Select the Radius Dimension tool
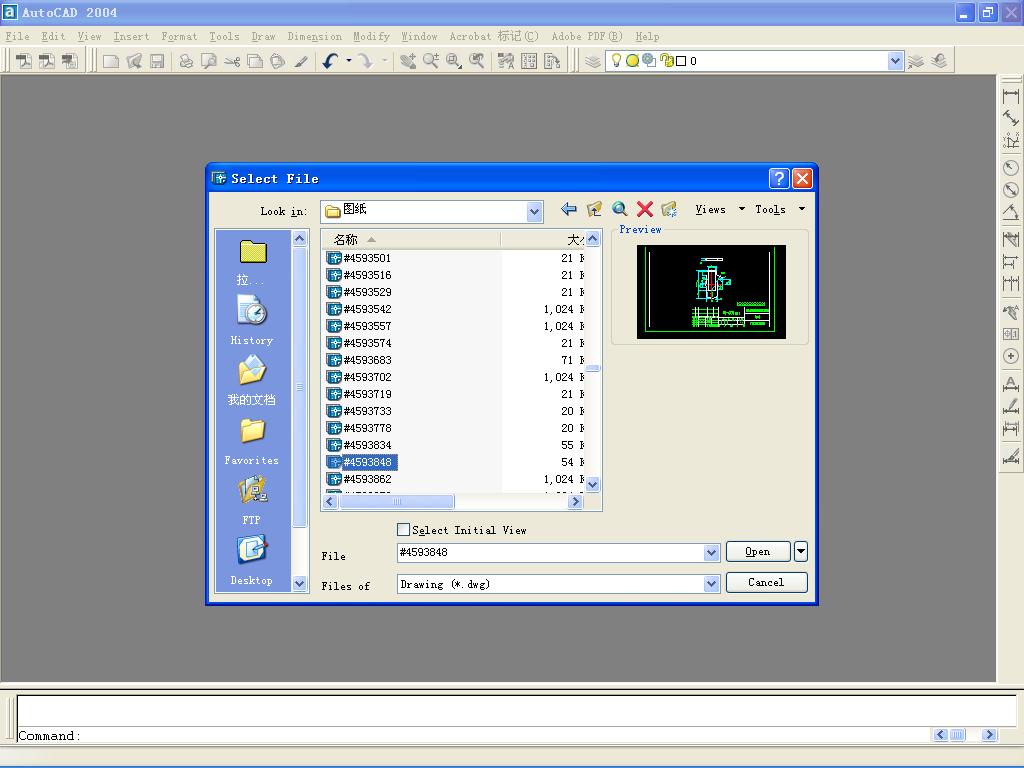Viewport: 1024px width, 768px height. point(1011,168)
